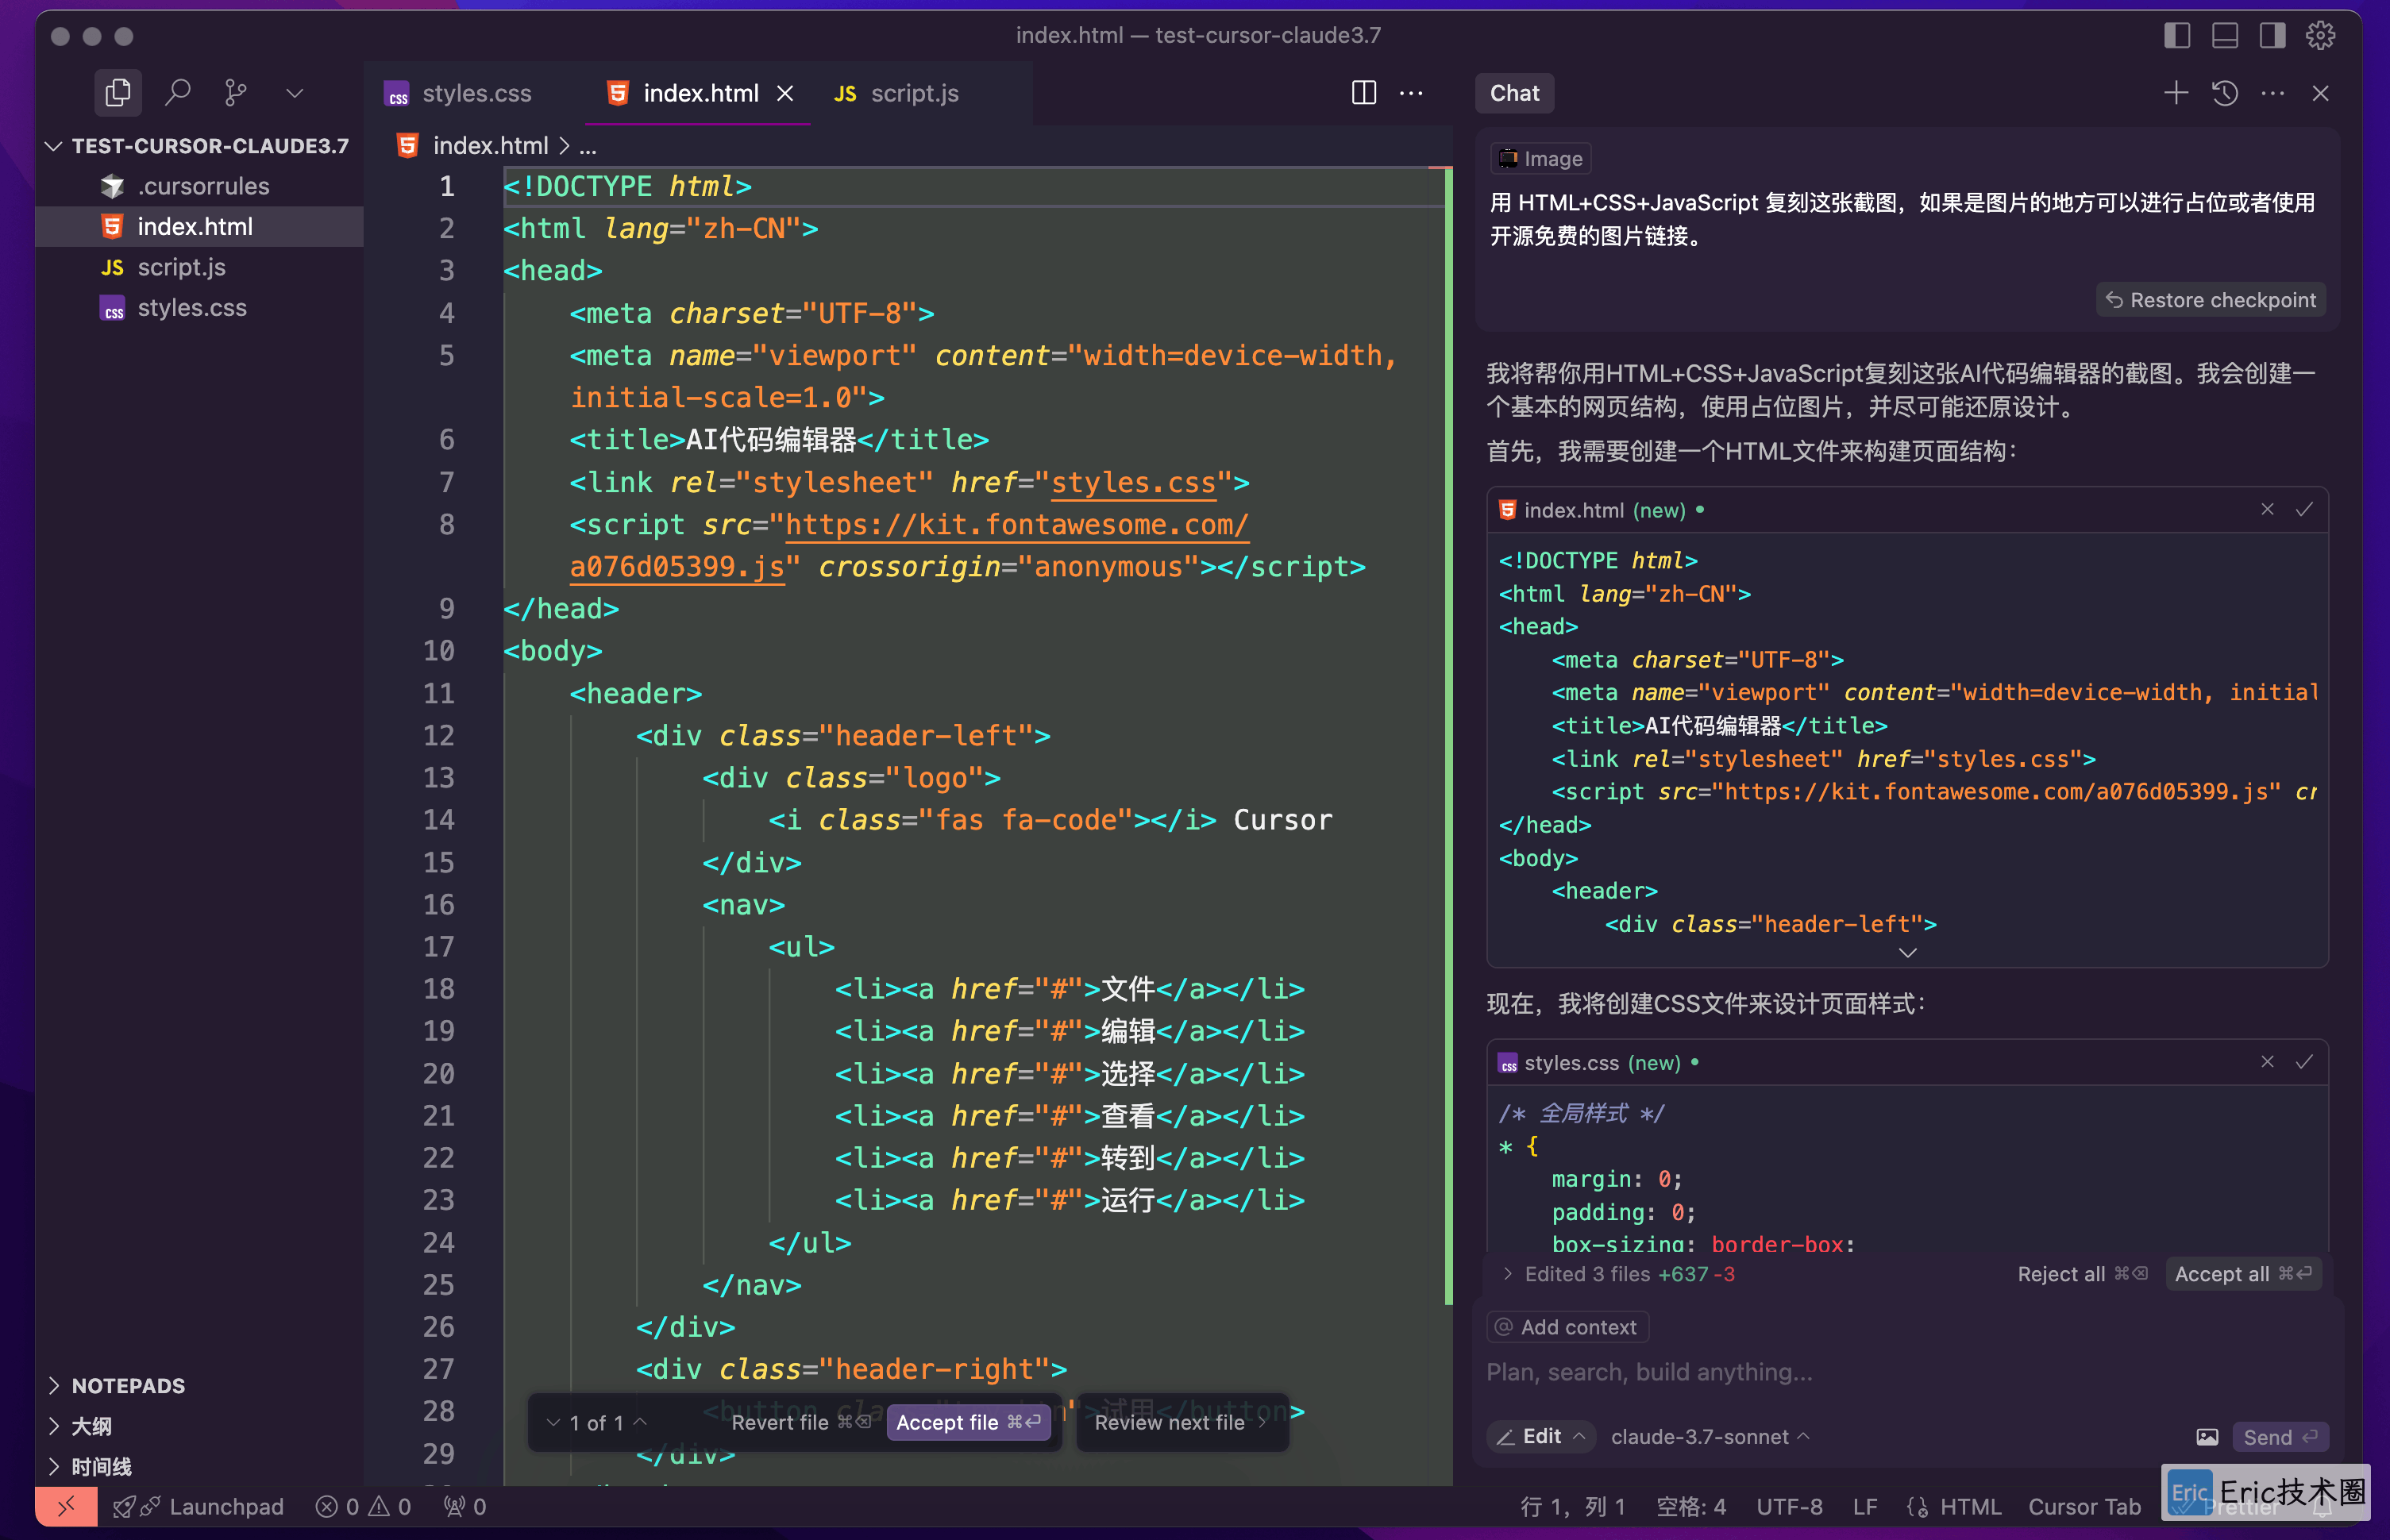Expand the 时间线 timeline section
Image resolution: width=2390 pixels, height=1540 pixels.
point(200,1467)
